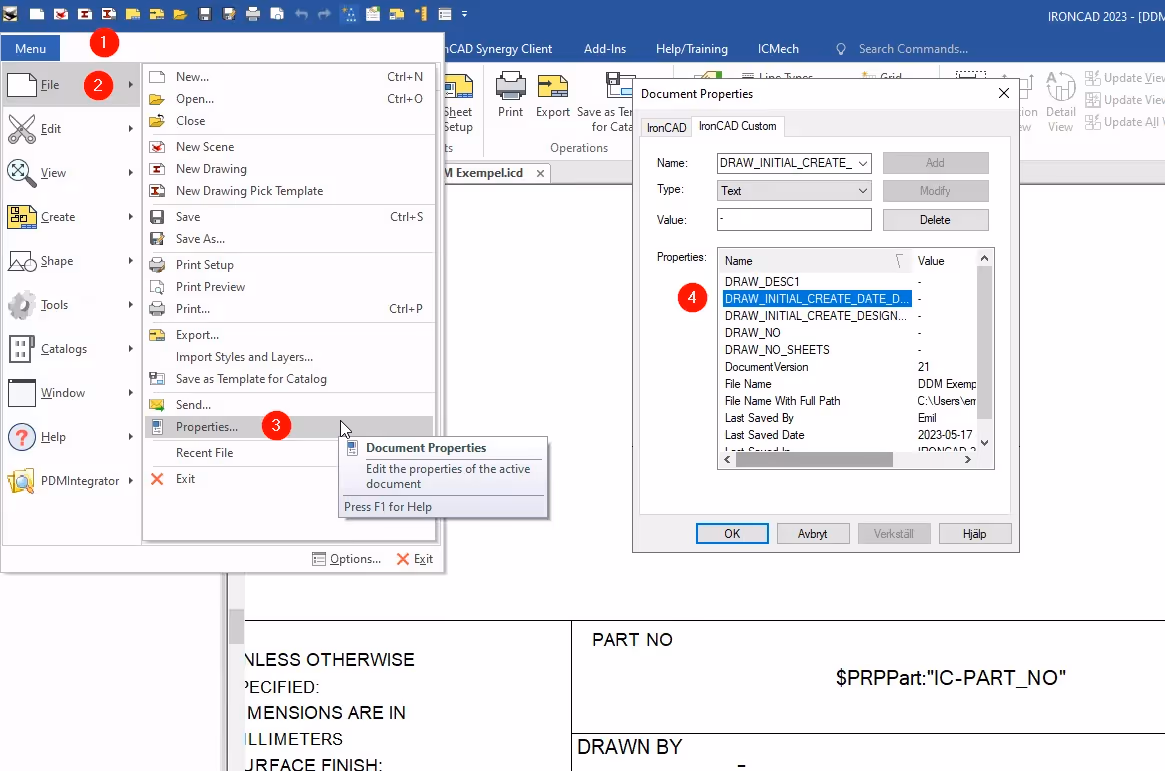
Task: Open the Name combo box dropdown
Action: click(x=863, y=163)
